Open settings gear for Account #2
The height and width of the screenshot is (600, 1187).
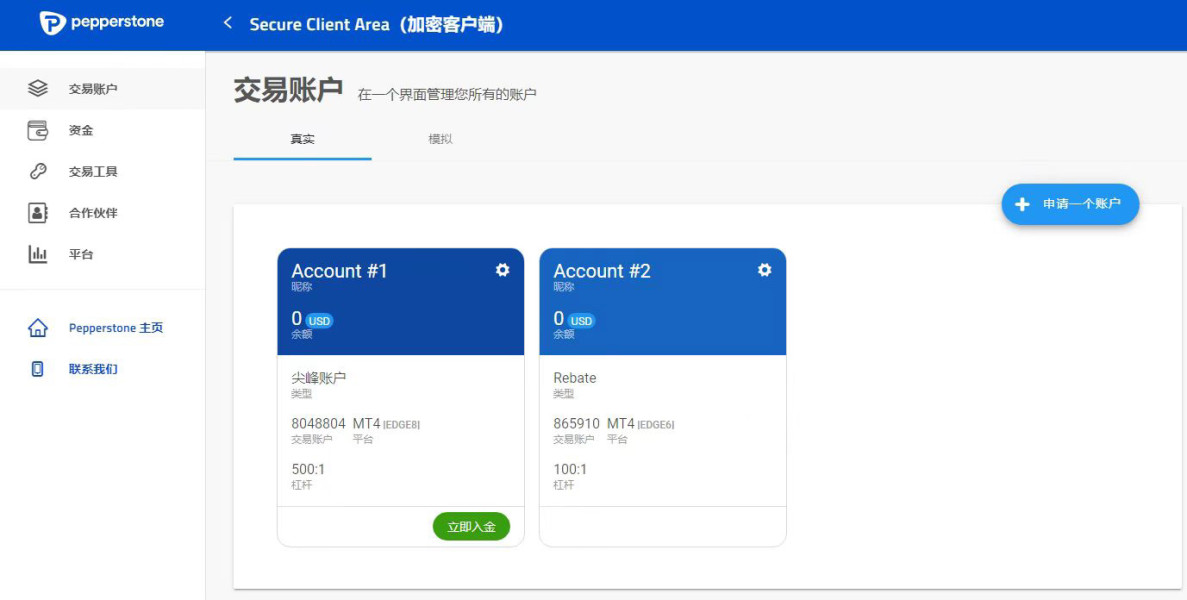coord(764,270)
